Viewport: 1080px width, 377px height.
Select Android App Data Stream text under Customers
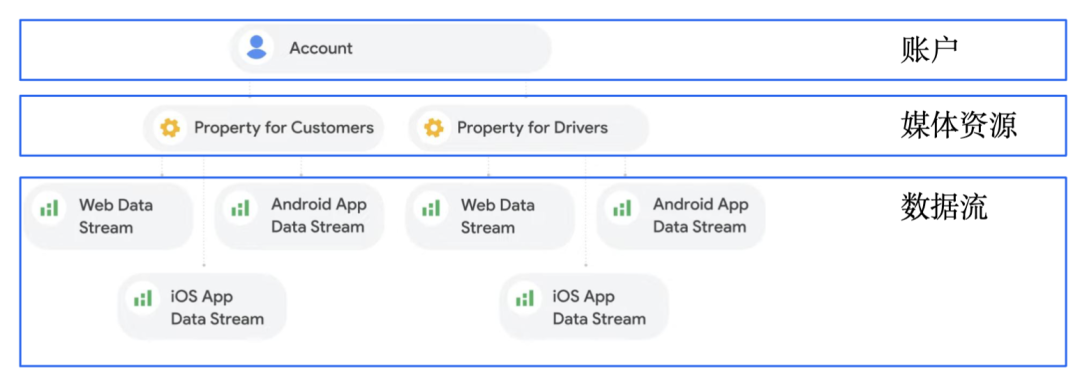point(319,216)
